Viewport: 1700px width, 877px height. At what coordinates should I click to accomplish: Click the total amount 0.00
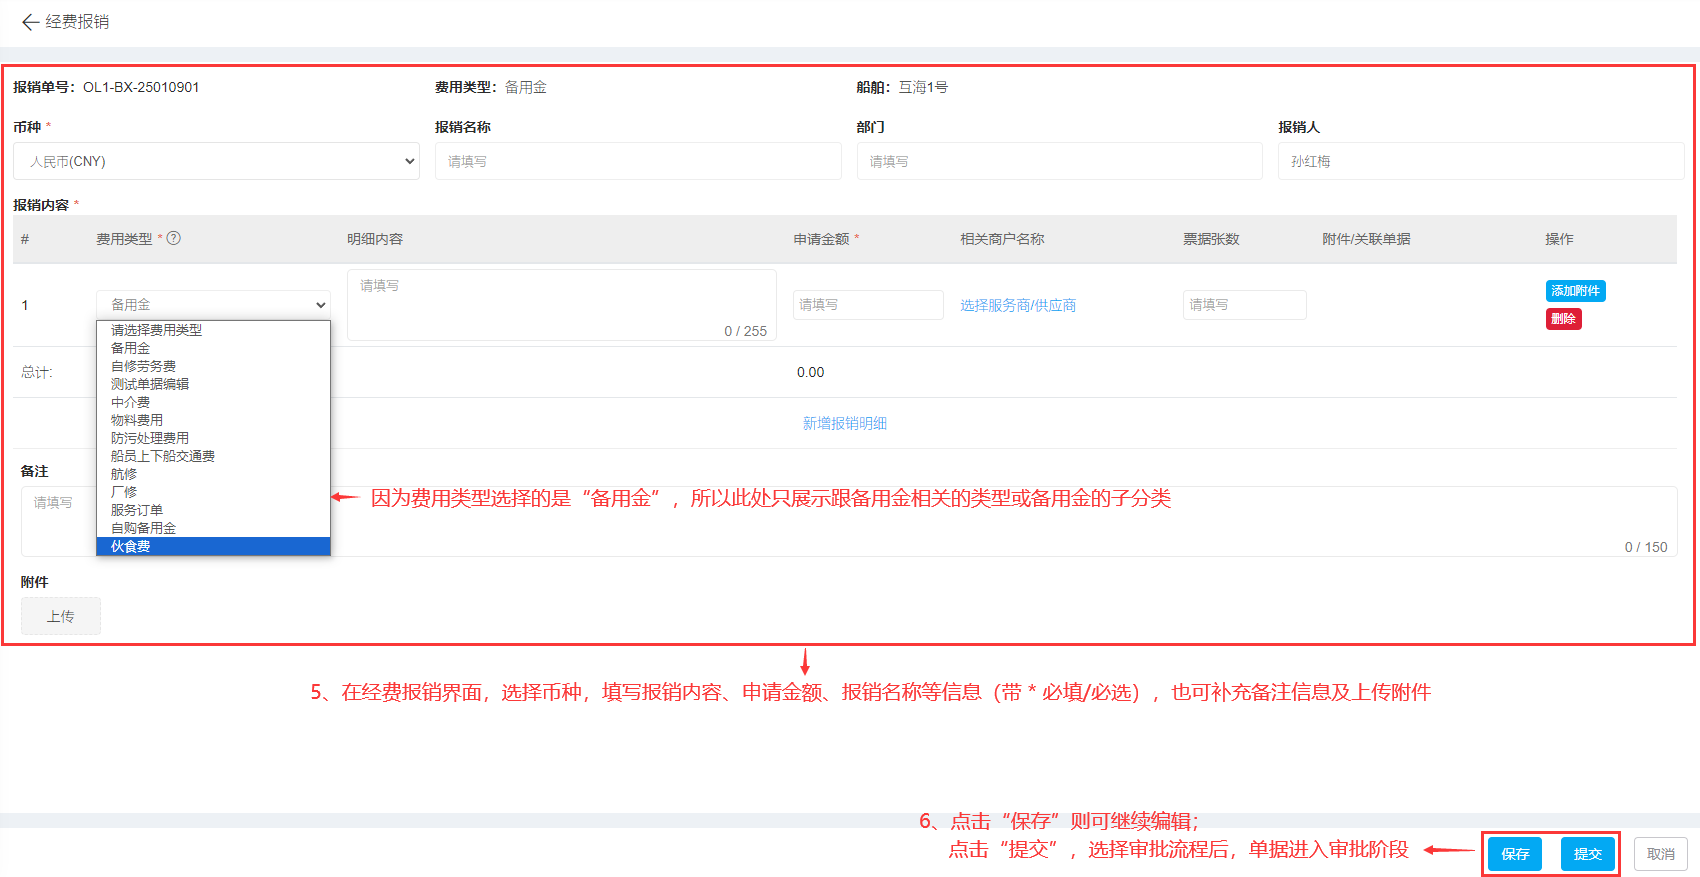tap(811, 372)
